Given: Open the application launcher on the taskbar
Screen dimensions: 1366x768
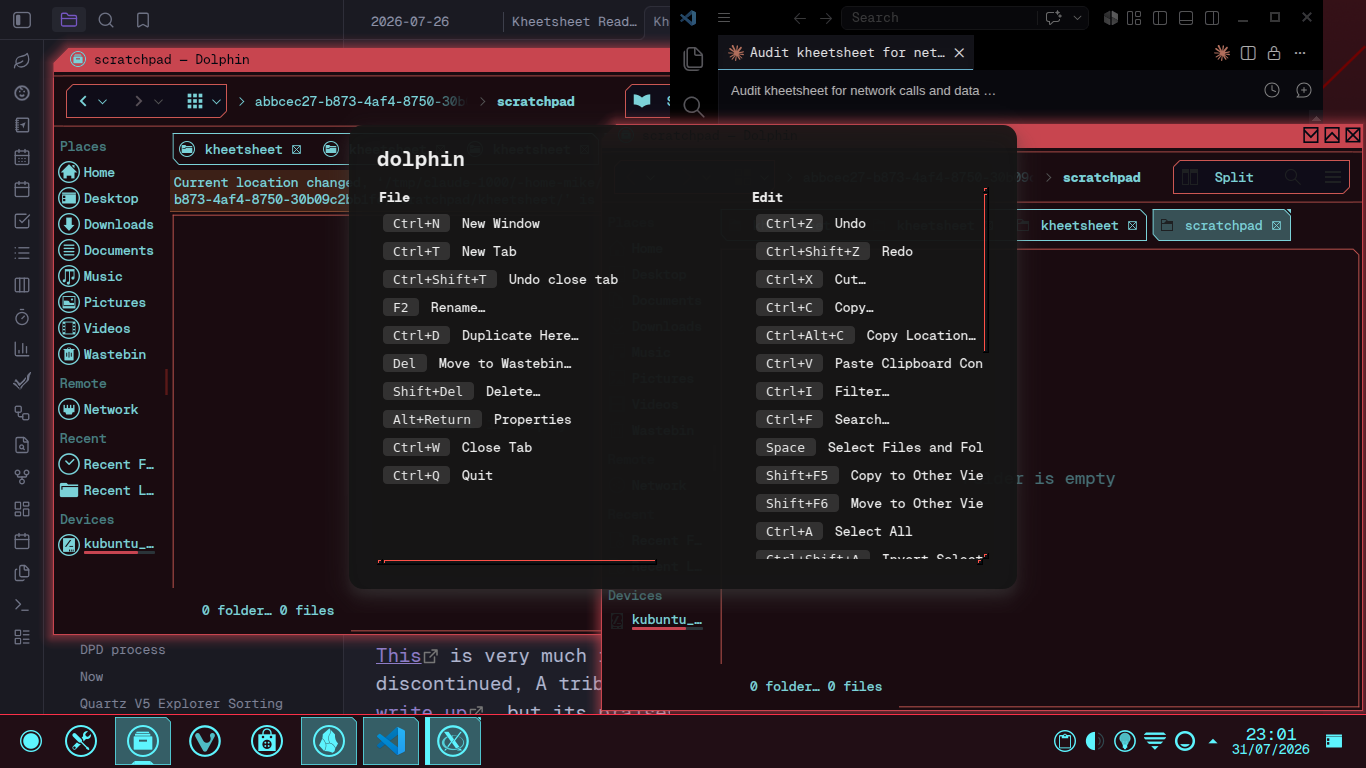Looking at the screenshot, I should pos(31,741).
